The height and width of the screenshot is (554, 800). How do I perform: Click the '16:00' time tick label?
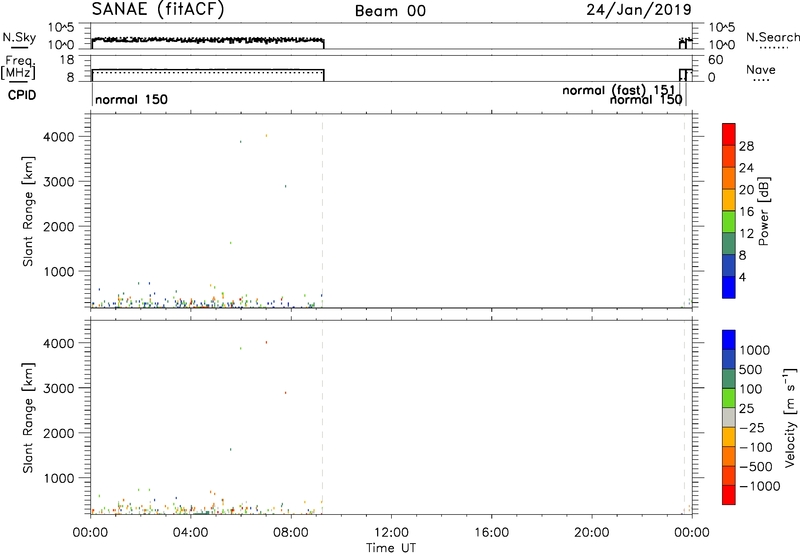click(491, 533)
